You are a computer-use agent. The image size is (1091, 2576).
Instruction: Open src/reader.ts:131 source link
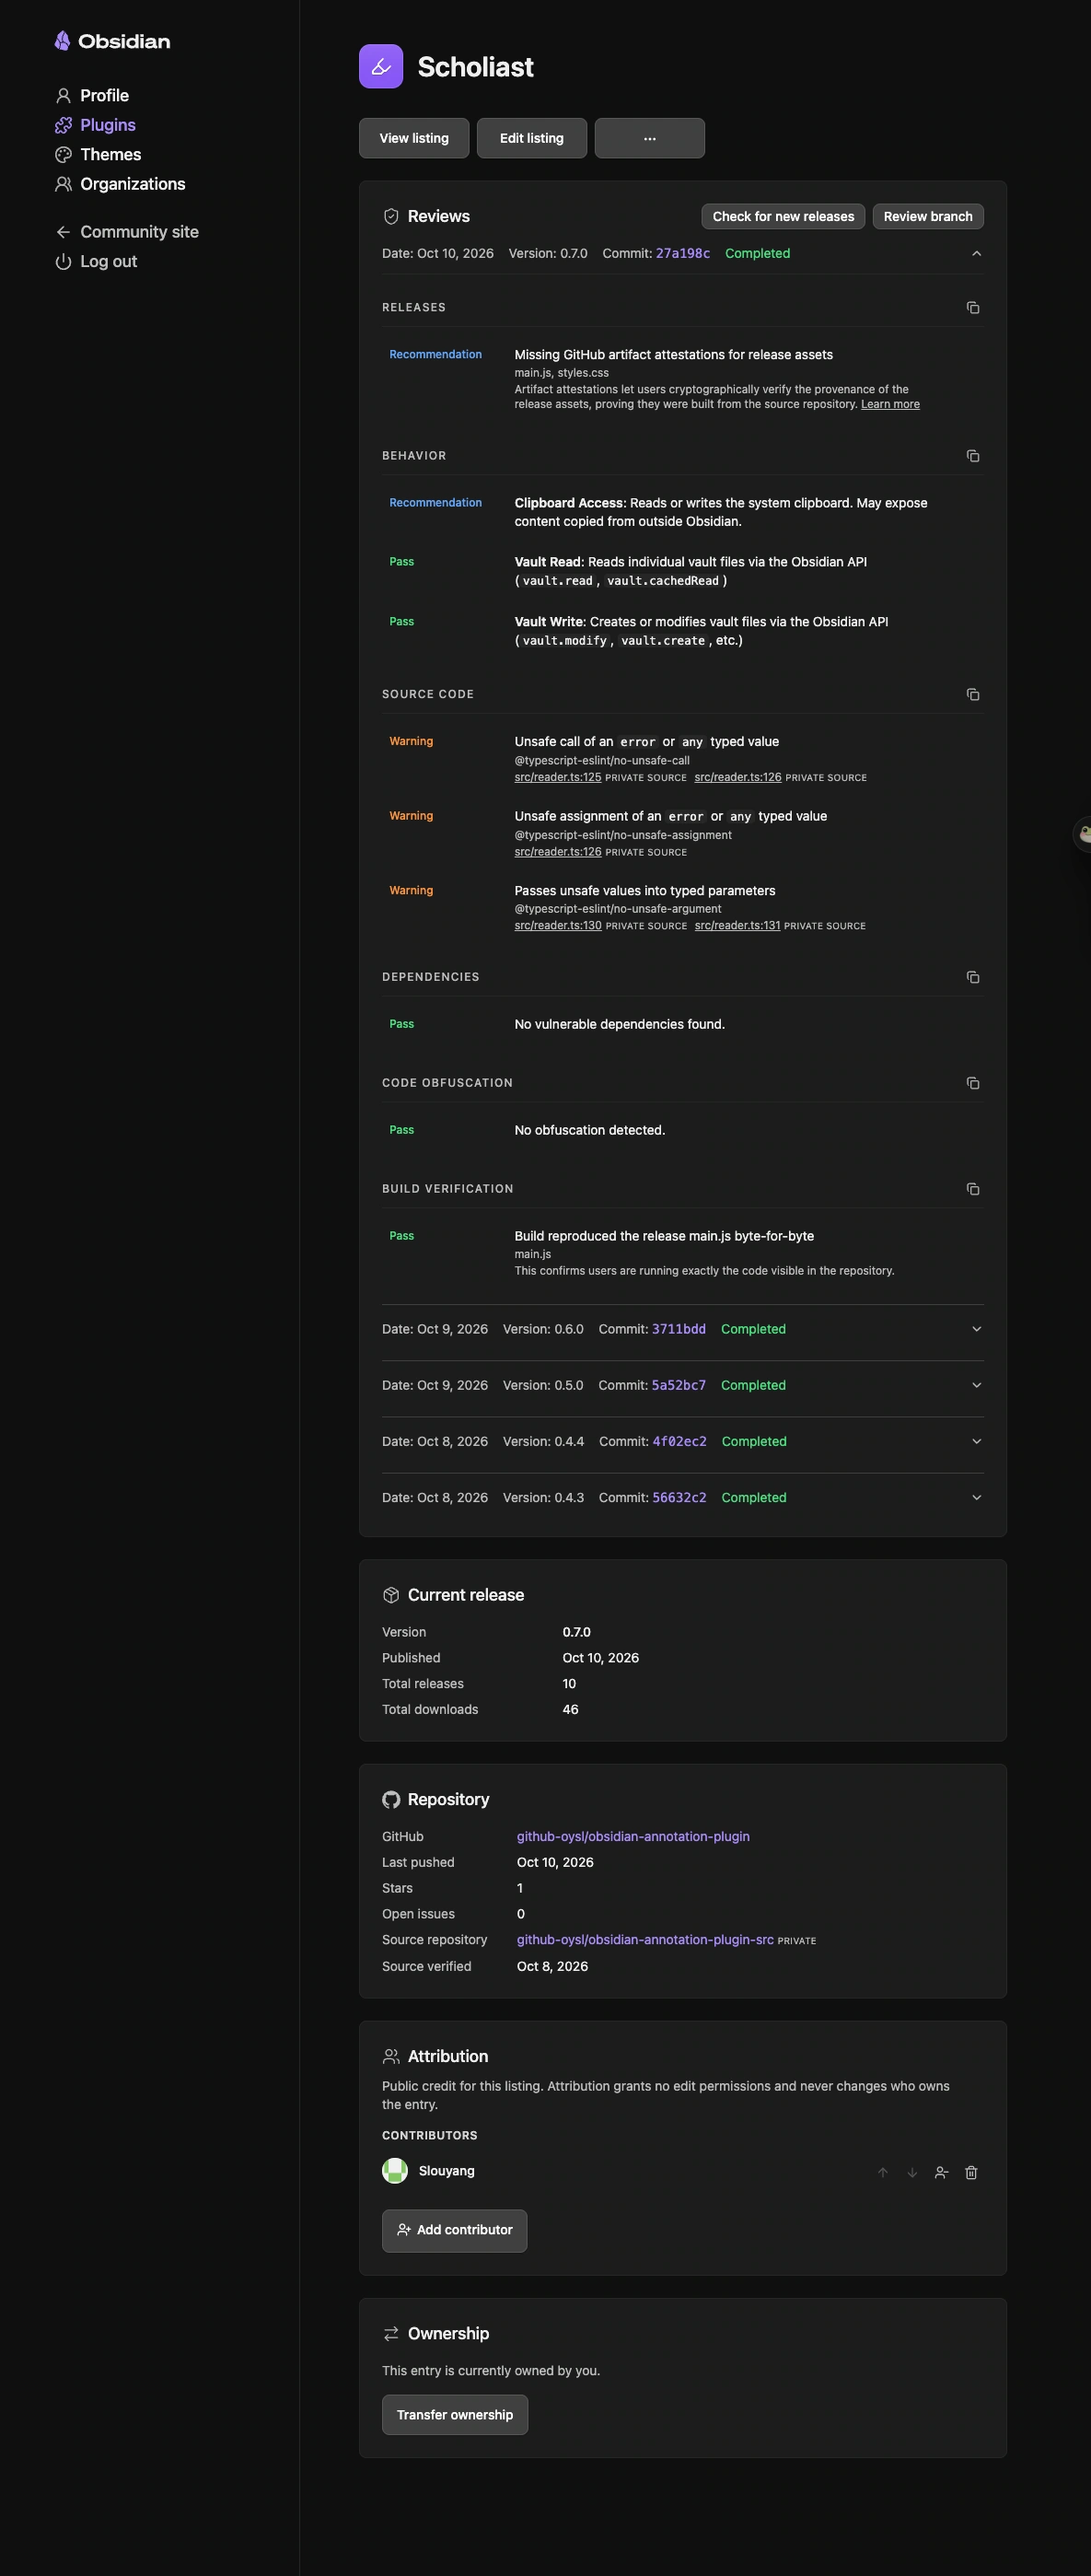[x=737, y=926]
